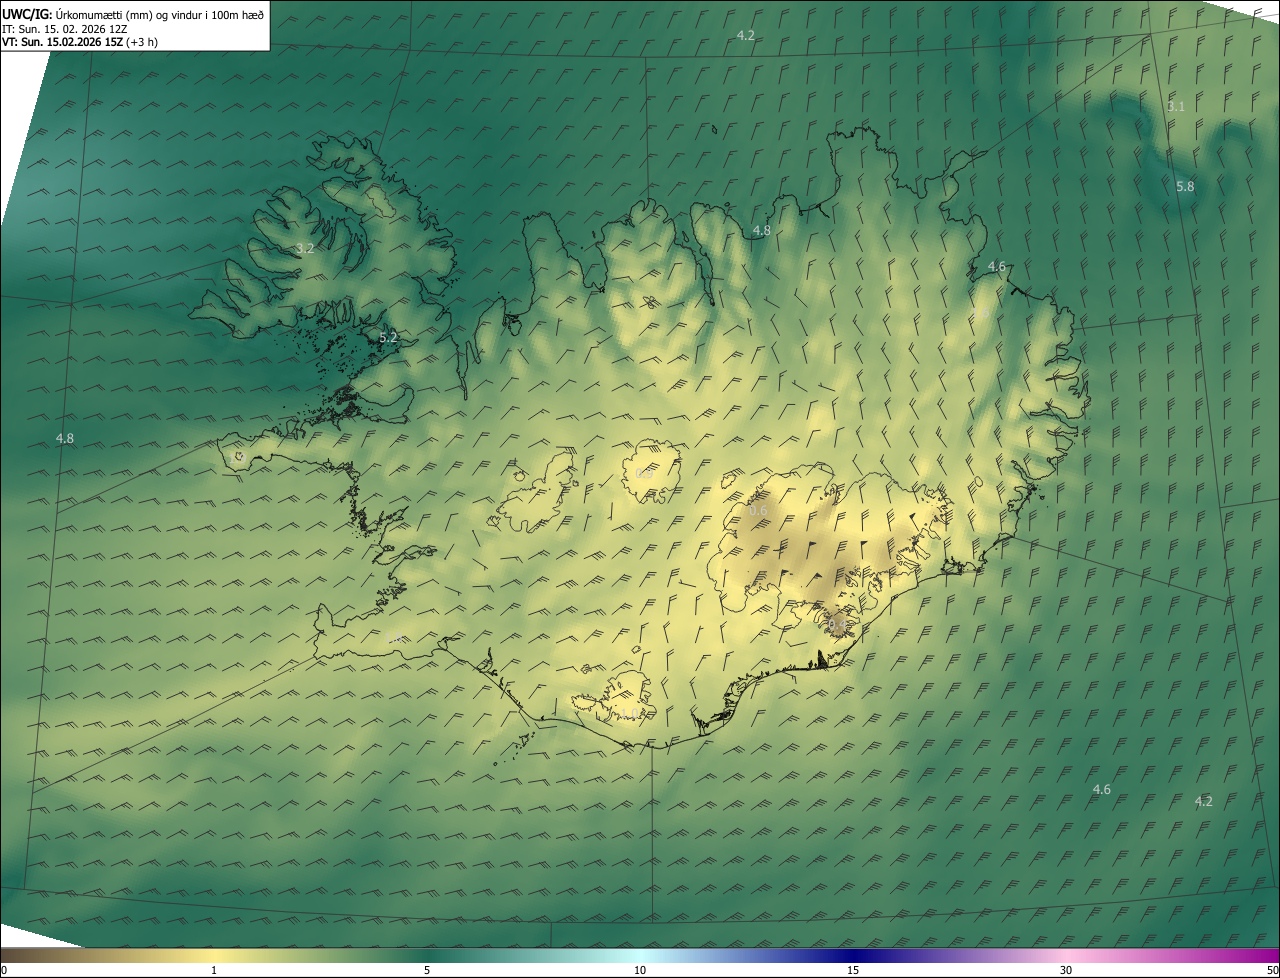Click the 0.6 value on the glacier
The width and height of the screenshot is (1280, 978).
(x=758, y=511)
